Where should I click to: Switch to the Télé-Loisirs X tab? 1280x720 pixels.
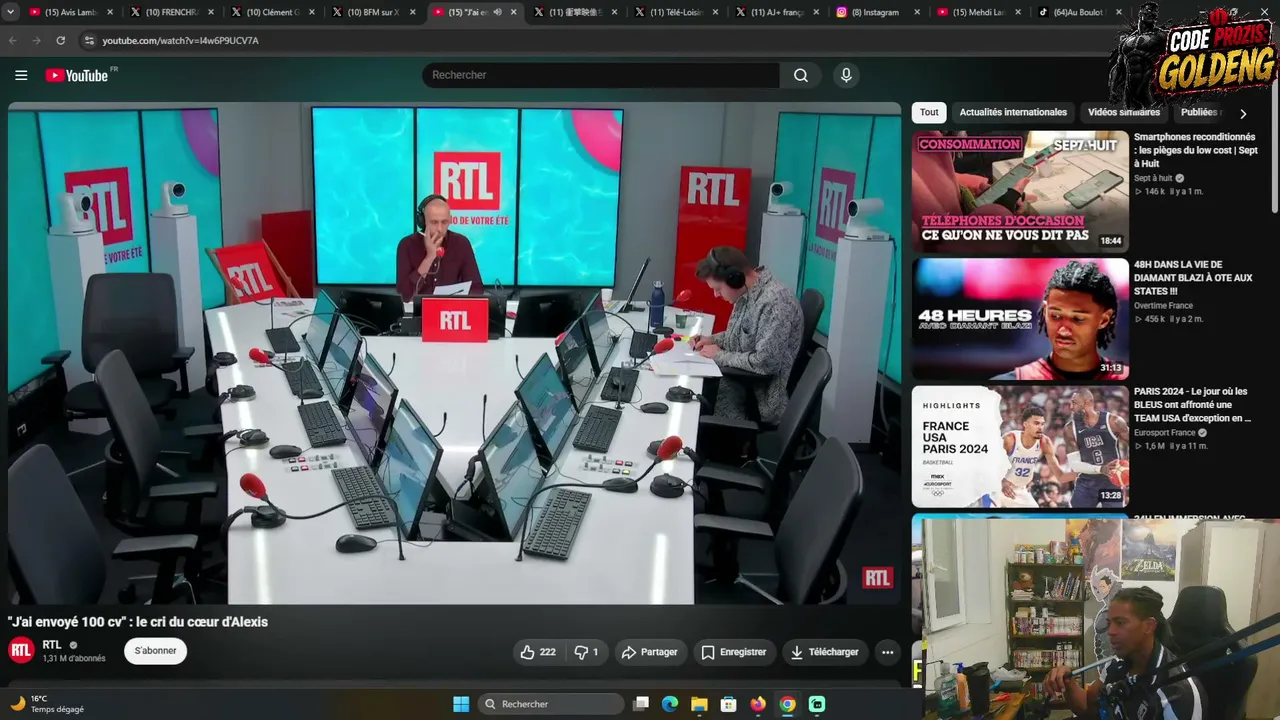pyautogui.click(x=674, y=12)
